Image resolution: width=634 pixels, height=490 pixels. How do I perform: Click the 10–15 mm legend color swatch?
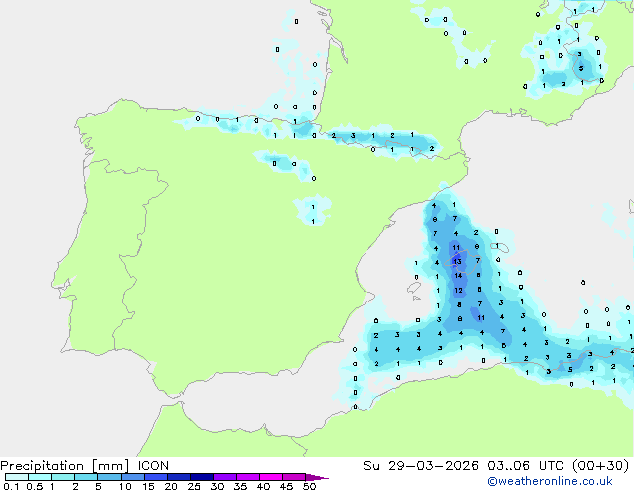133,477
